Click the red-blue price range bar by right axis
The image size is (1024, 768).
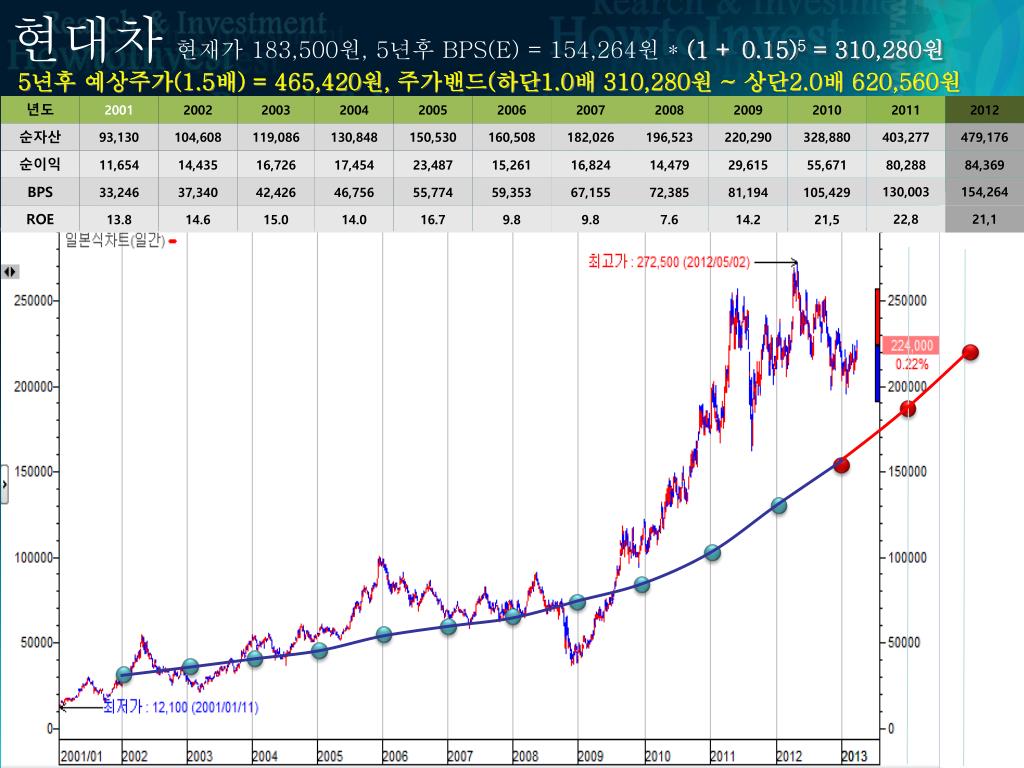coord(877,345)
